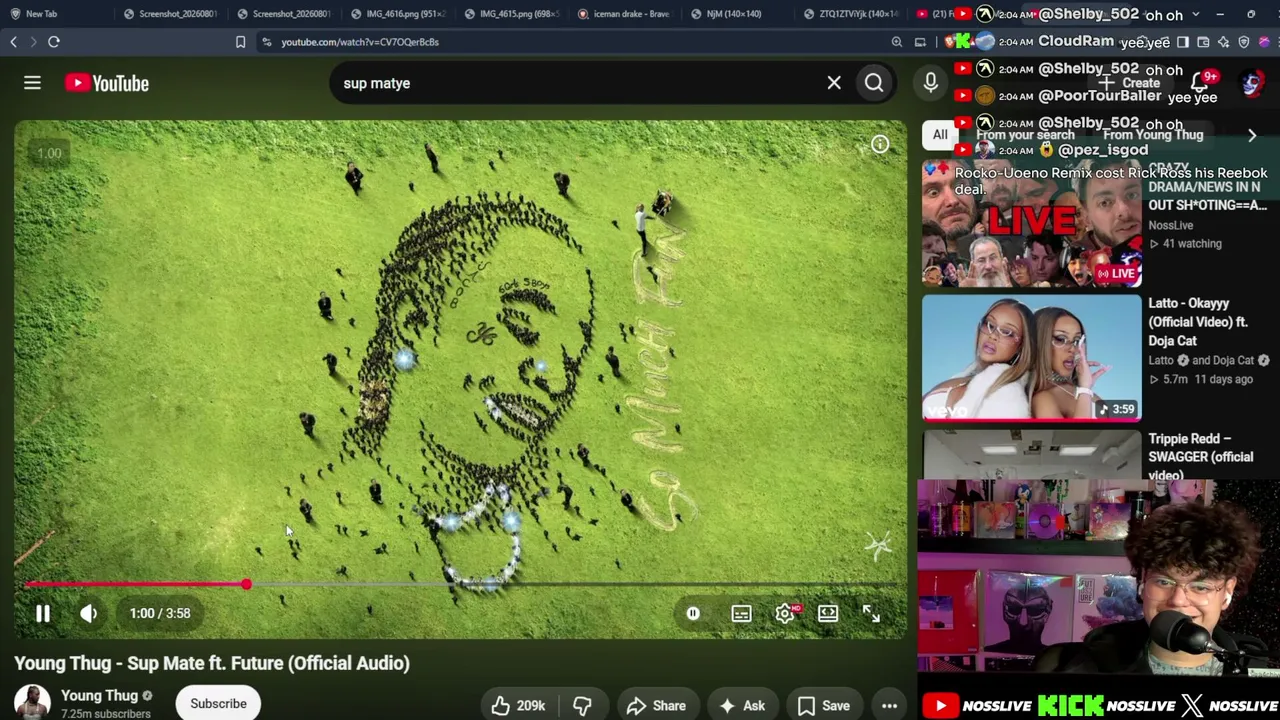Open Latto - Okayyy video title
The height and width of the screenshot is (720, 1280).
(1198, 322)
